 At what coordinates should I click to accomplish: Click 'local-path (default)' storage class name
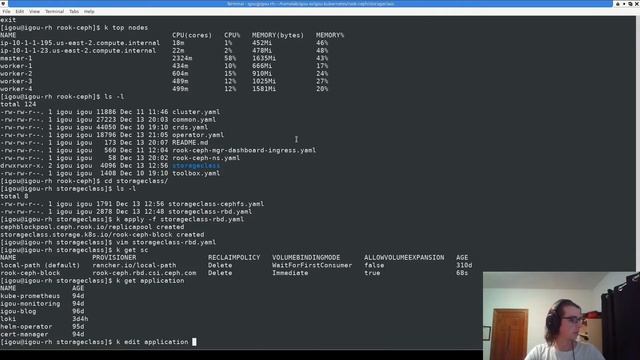coord(40,265)
